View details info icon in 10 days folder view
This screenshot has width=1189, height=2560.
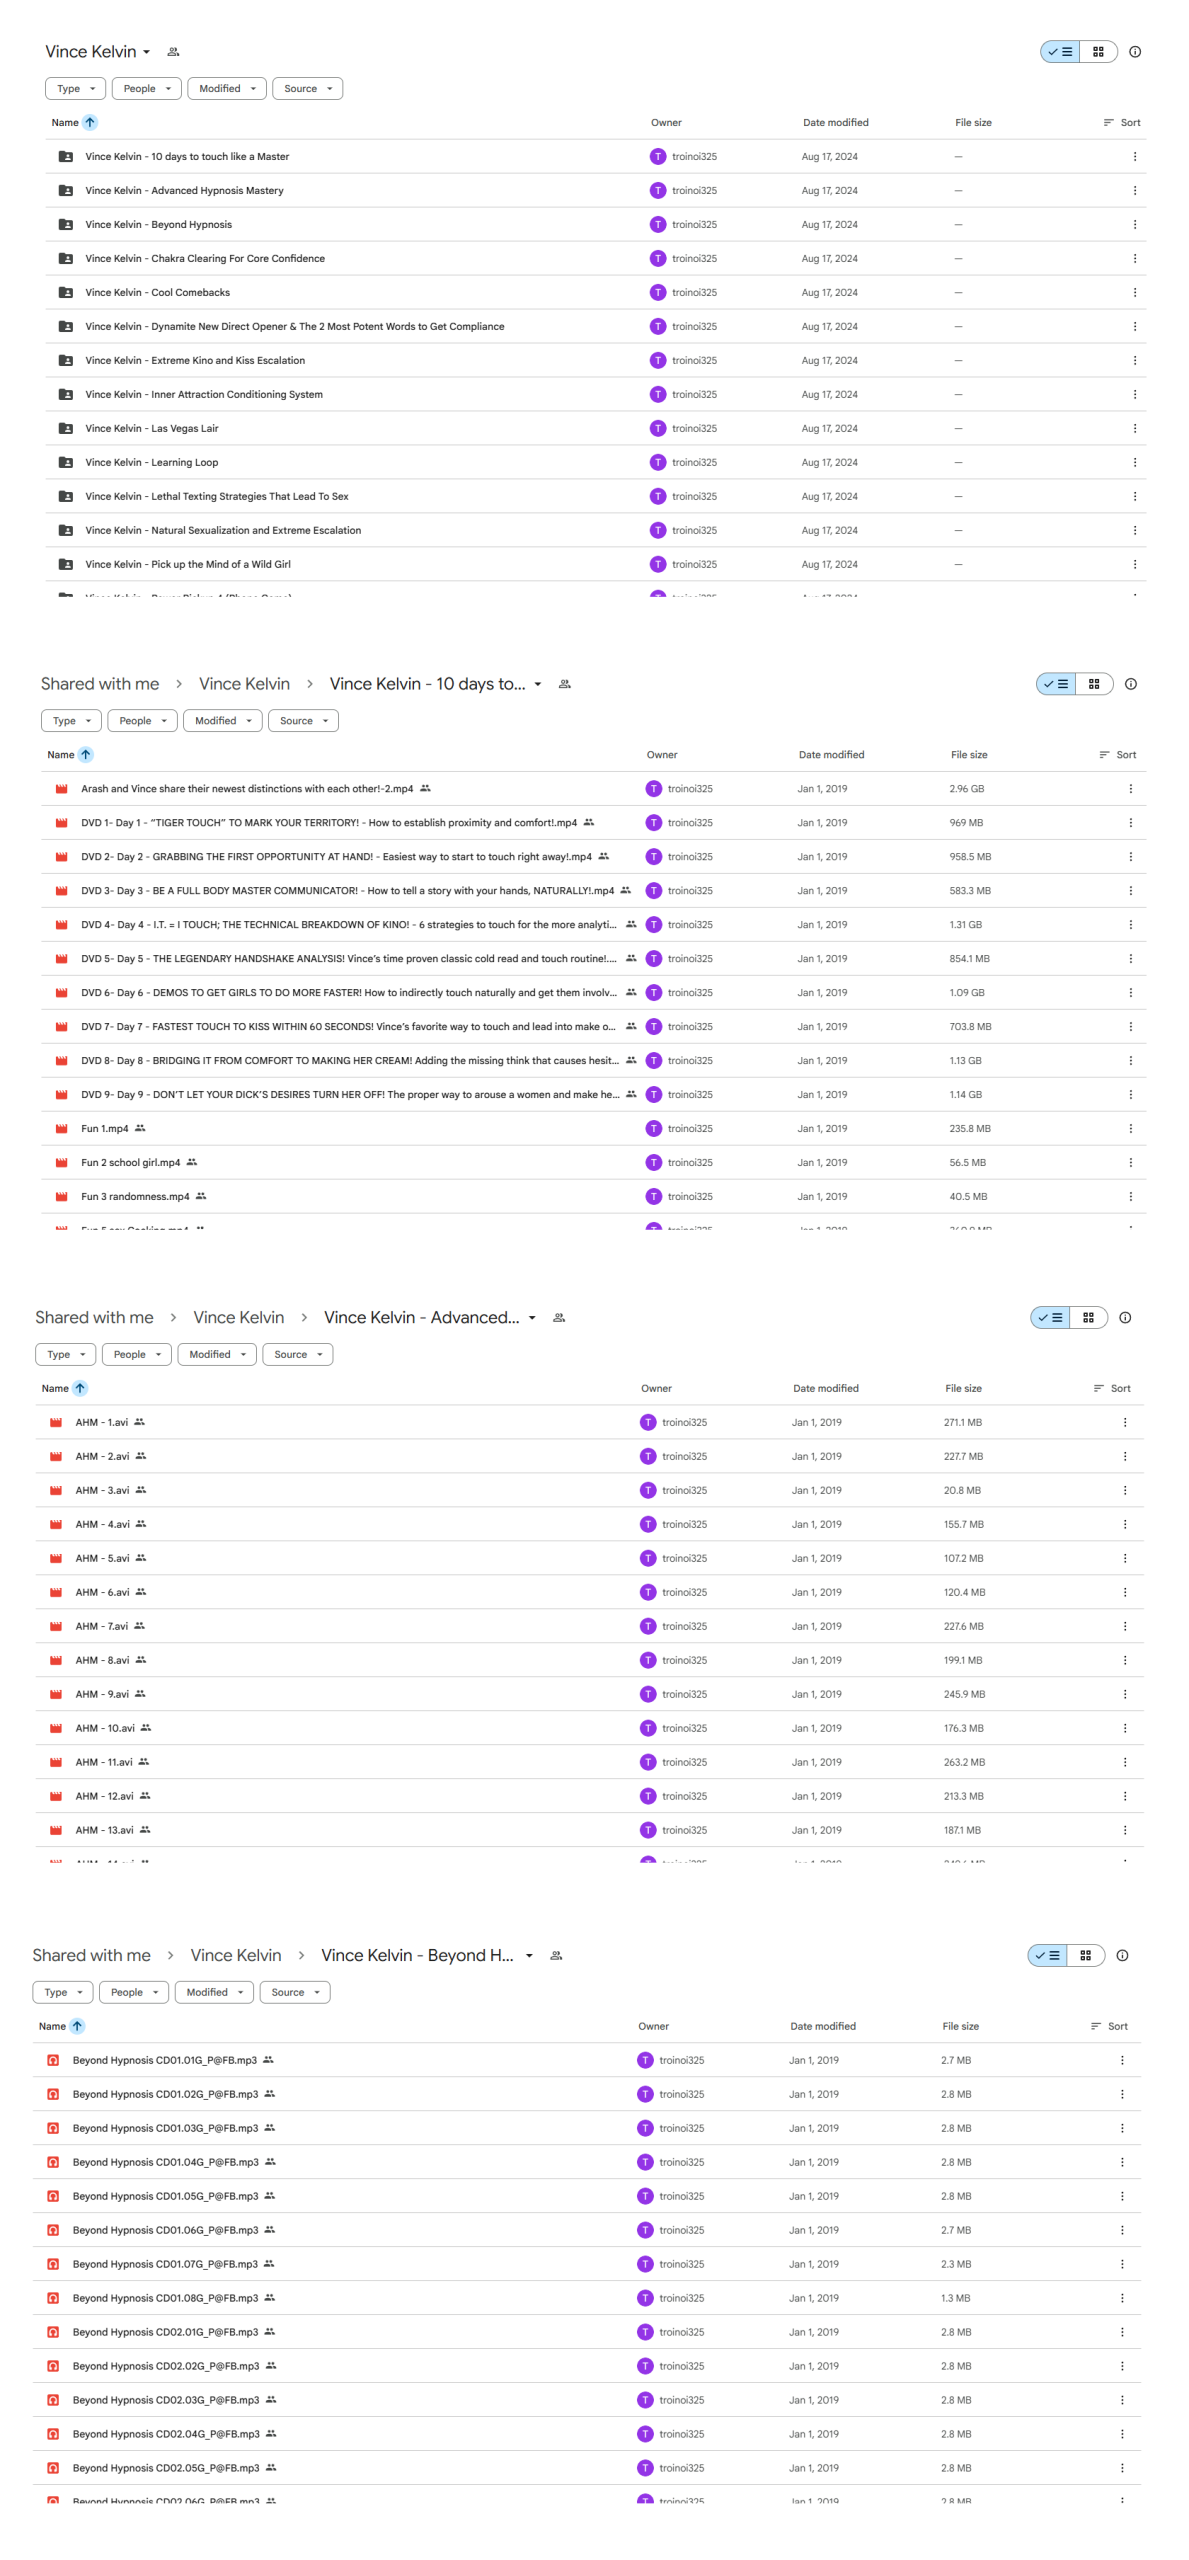tap(1130, 684)
